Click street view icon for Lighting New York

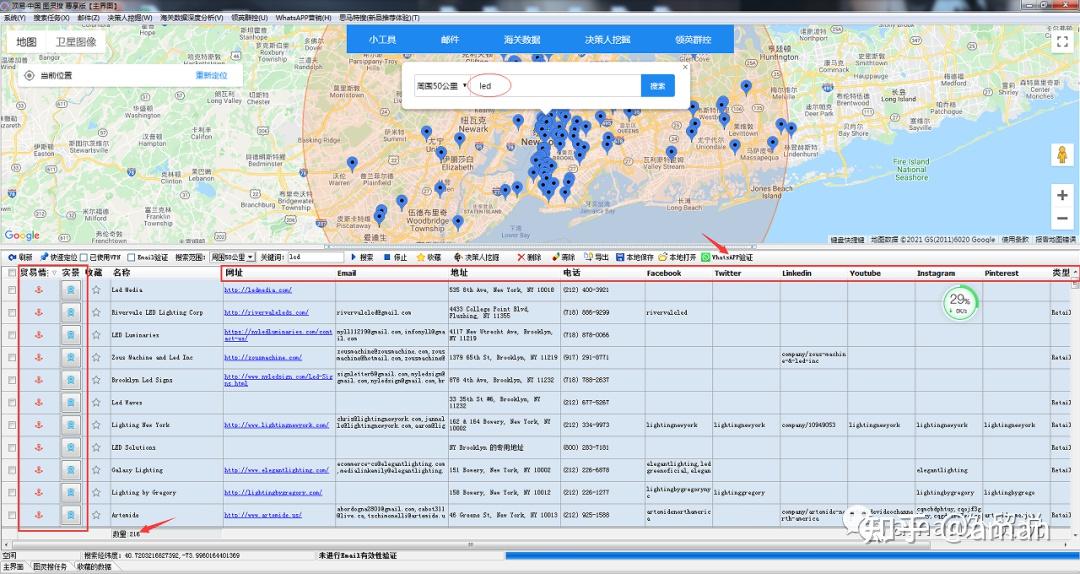point(70,424)
